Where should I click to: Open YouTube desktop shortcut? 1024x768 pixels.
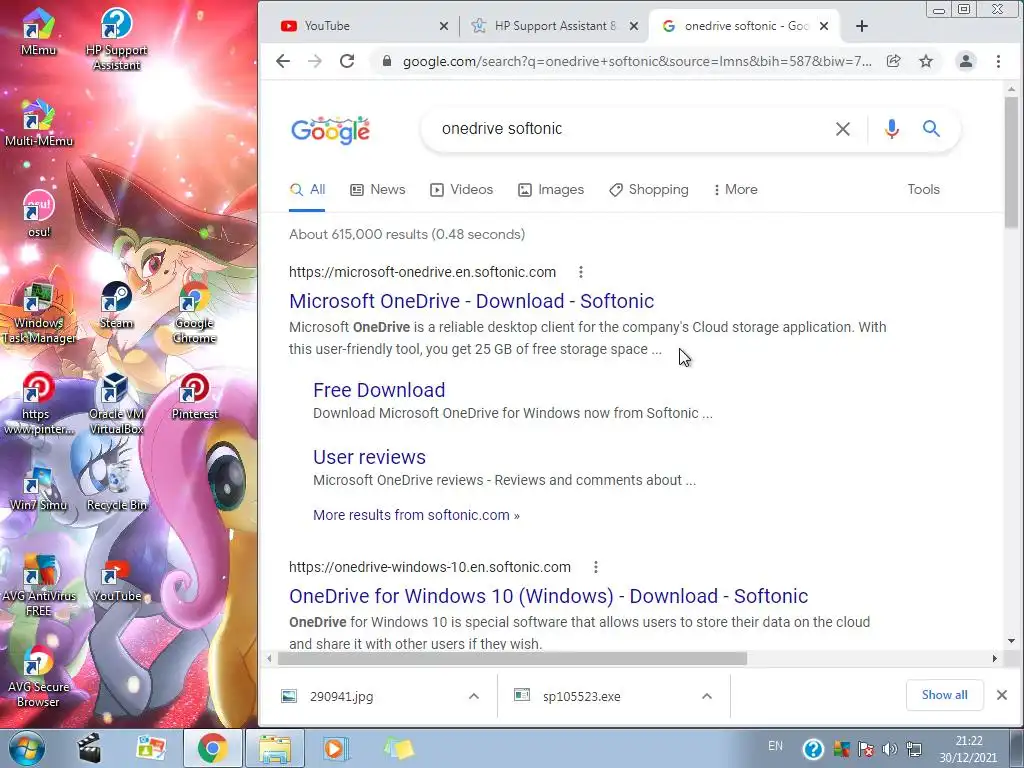tap(116, 579)
